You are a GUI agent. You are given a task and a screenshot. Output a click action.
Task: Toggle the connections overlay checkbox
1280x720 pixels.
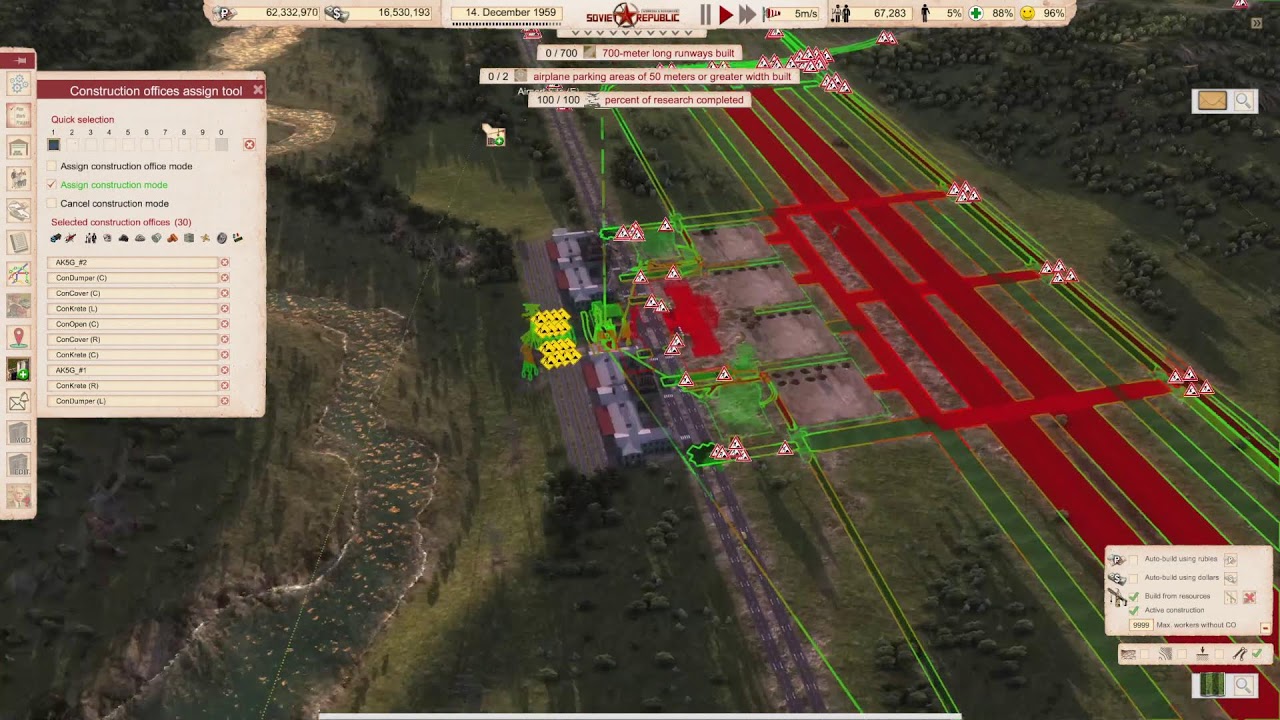click(1257, 655)
